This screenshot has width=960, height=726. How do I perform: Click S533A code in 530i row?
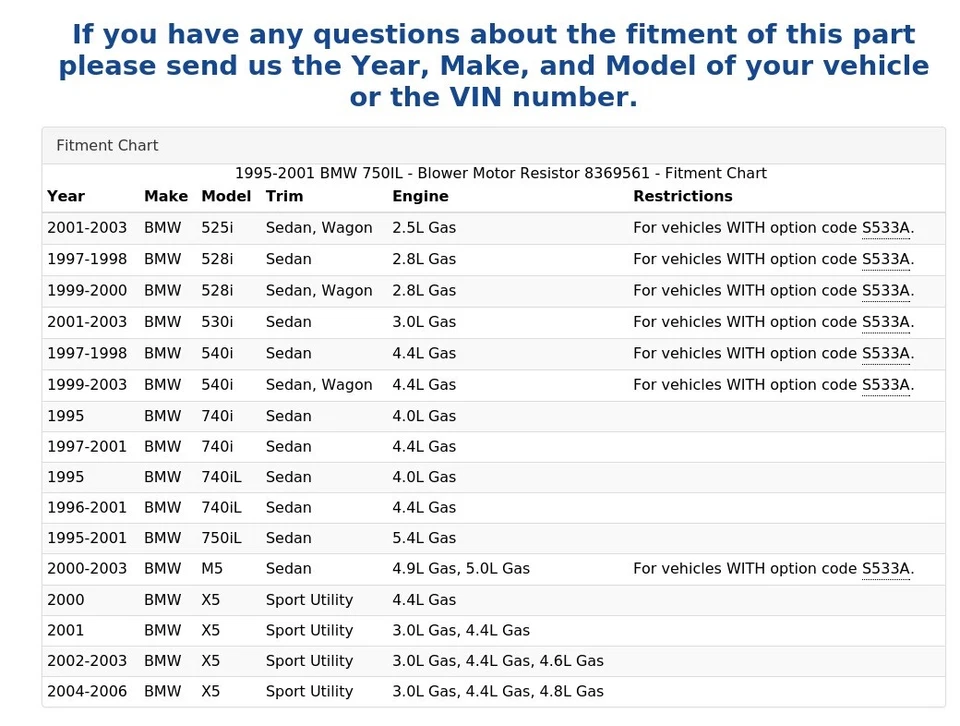click(x=885, y=322)
